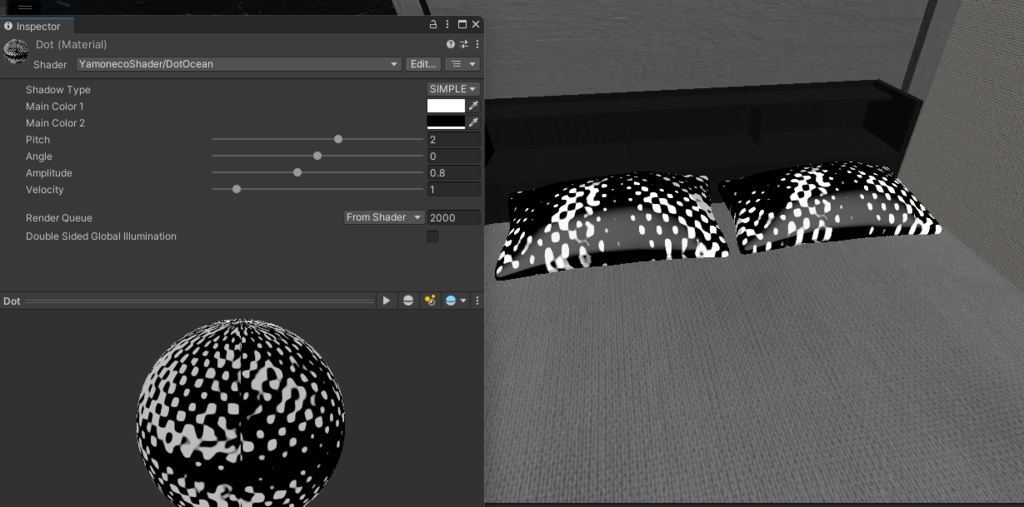Click the Amplitude value field
1024x507 pixels.
pyautogui.click(x=454, y=173)
